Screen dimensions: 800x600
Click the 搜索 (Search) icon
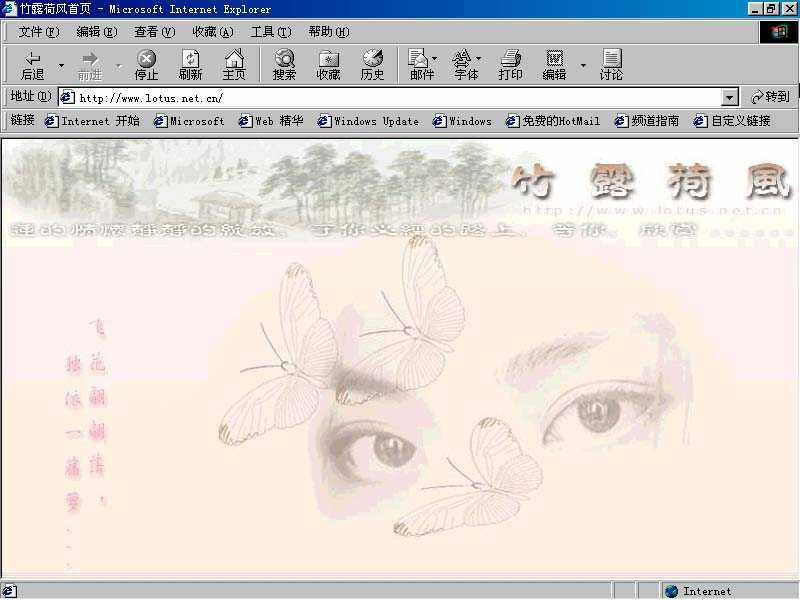[284, 63]
